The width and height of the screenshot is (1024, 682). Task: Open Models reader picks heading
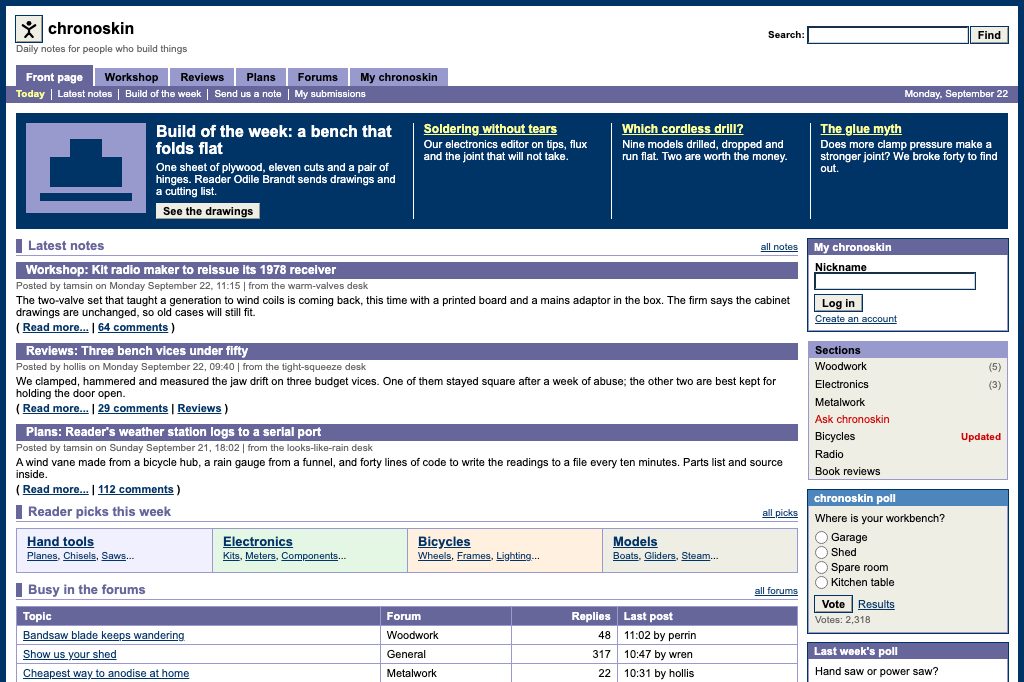tap(635, 542)
